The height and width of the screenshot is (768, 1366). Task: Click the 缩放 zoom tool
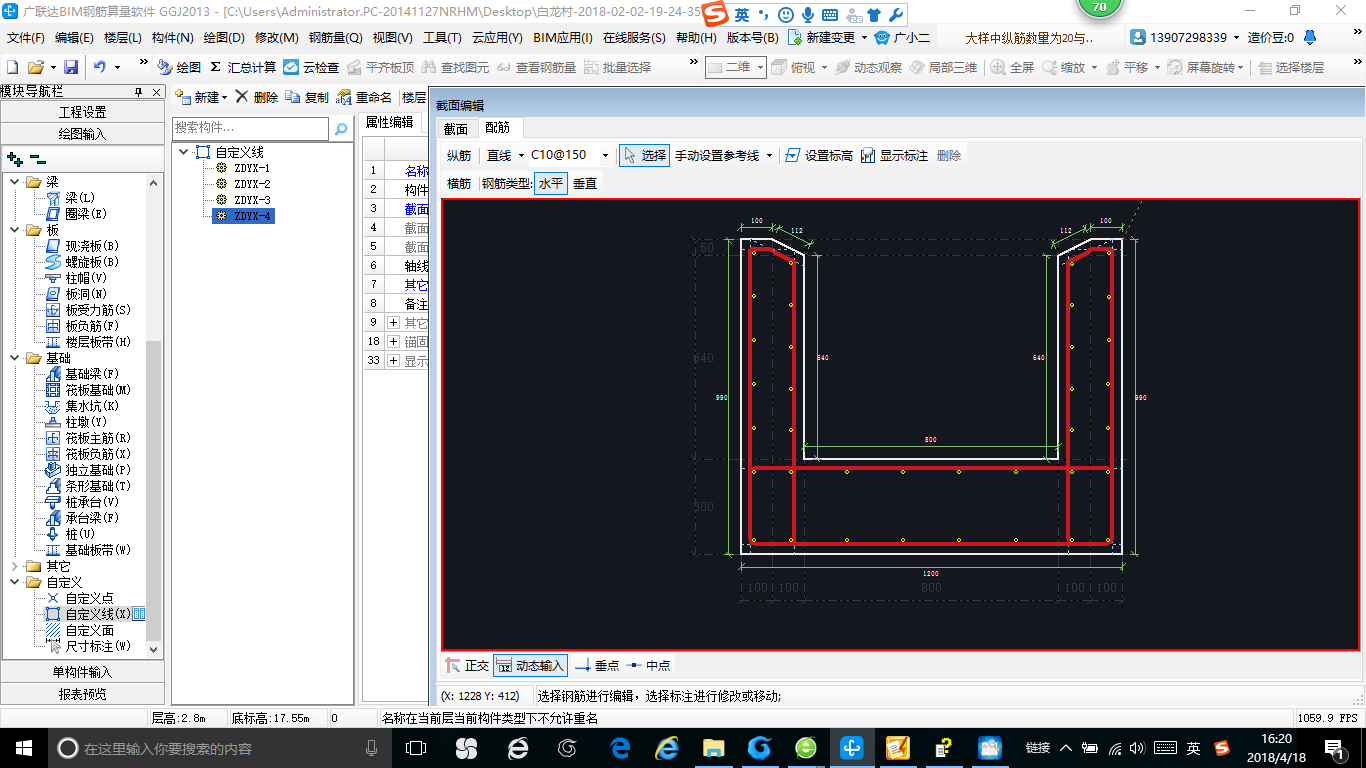coord(1063,67)
